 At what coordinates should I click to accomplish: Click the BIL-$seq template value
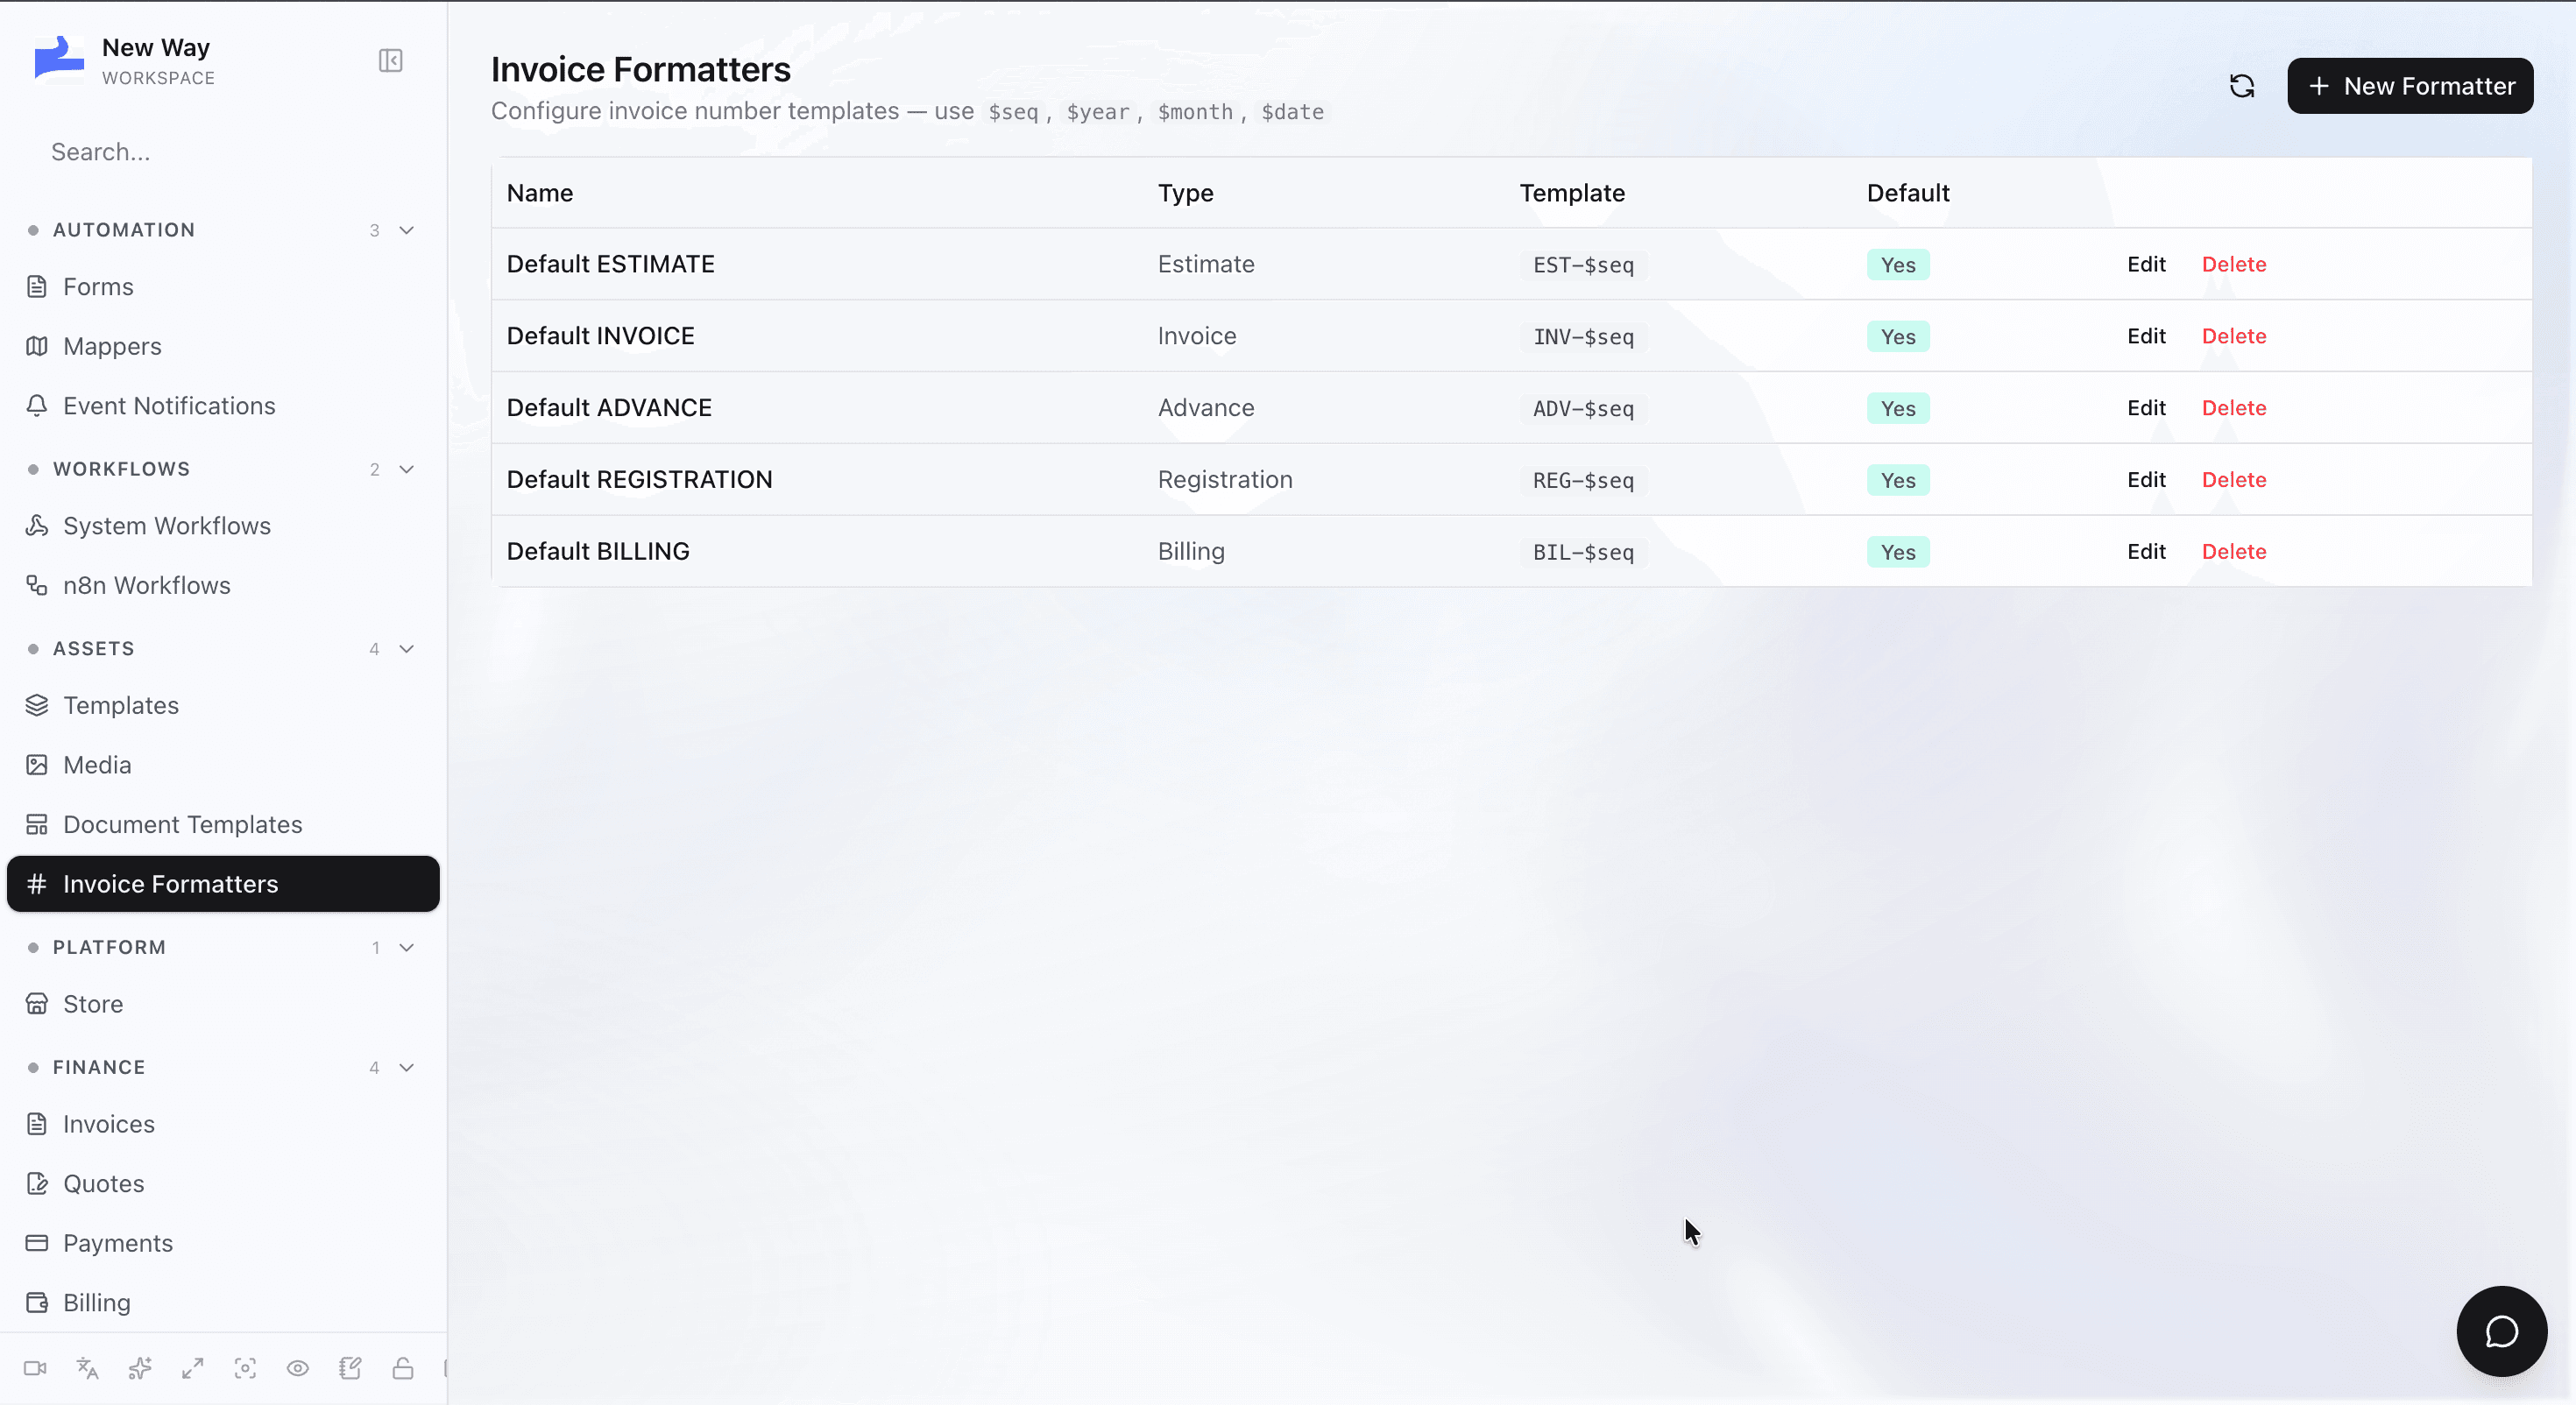pyautogui.click(x=1583, y=553)
